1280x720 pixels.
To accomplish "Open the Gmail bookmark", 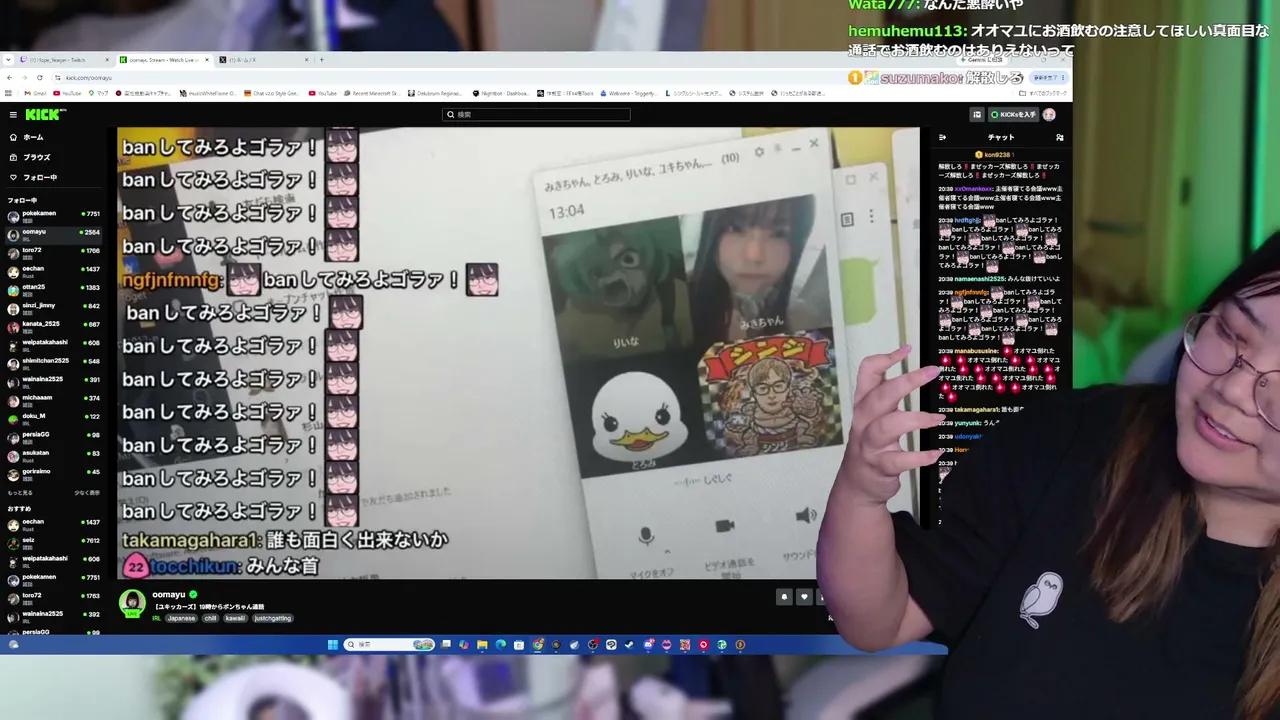I will [35, 93].
